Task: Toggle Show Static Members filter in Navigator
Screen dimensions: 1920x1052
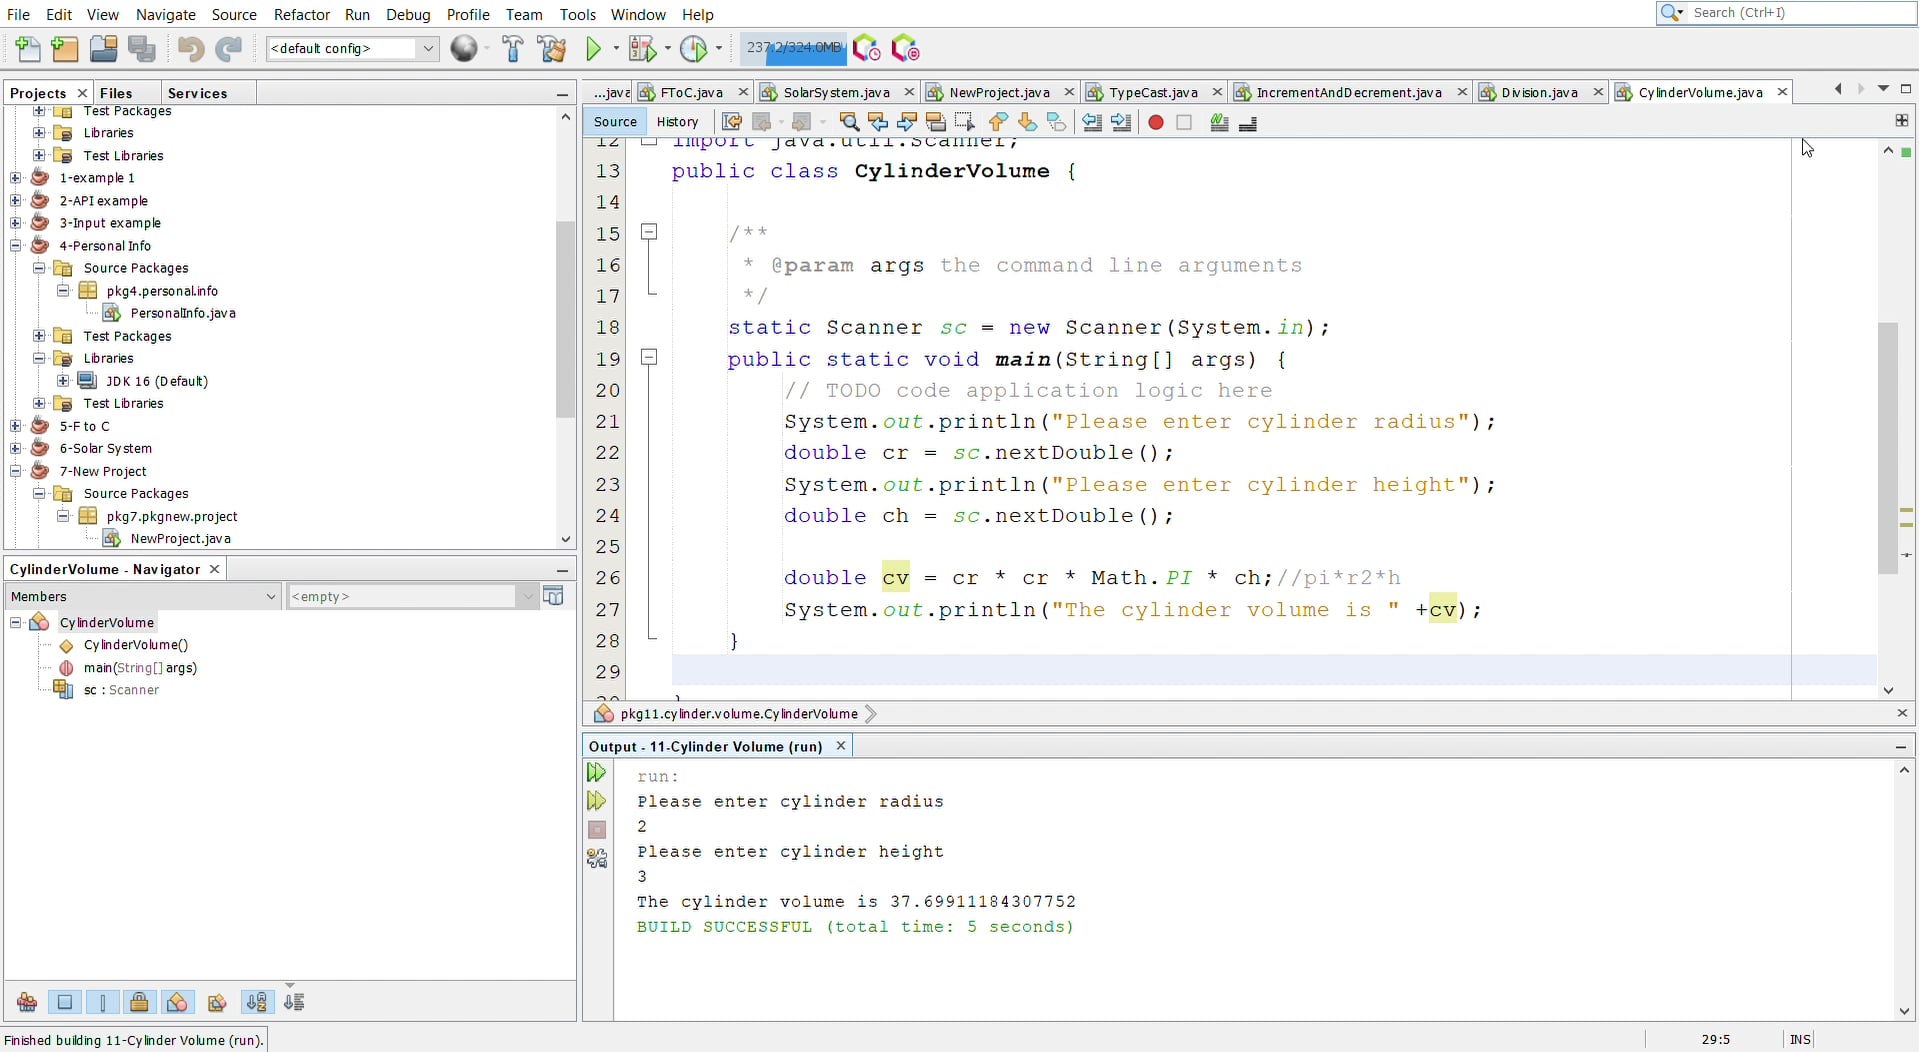Action: (102, 1002)
